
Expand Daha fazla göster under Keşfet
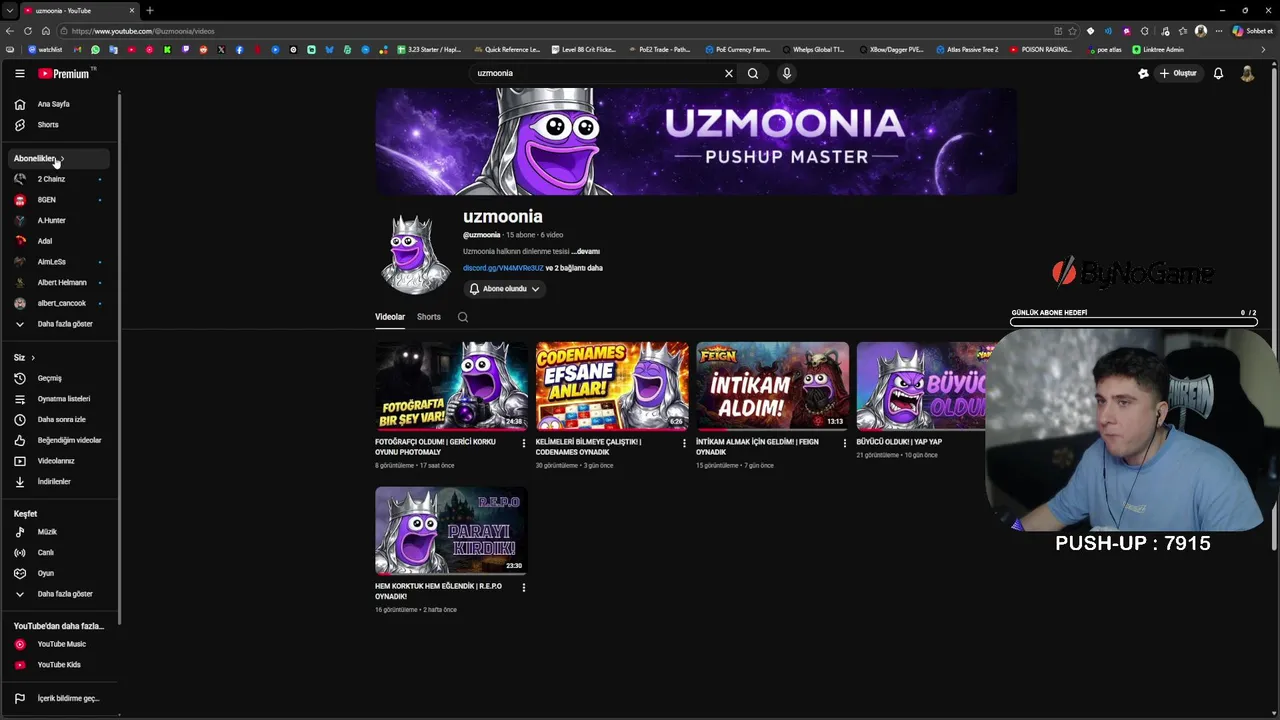(60, 594)
